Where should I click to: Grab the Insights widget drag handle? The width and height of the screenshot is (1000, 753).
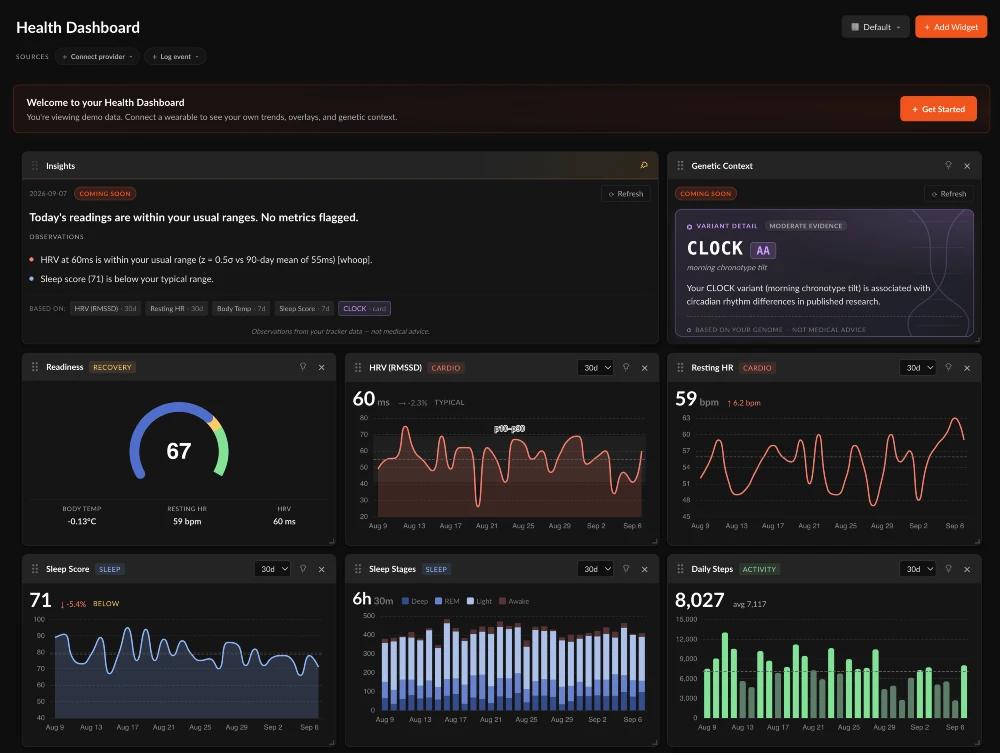click(35, 166)
